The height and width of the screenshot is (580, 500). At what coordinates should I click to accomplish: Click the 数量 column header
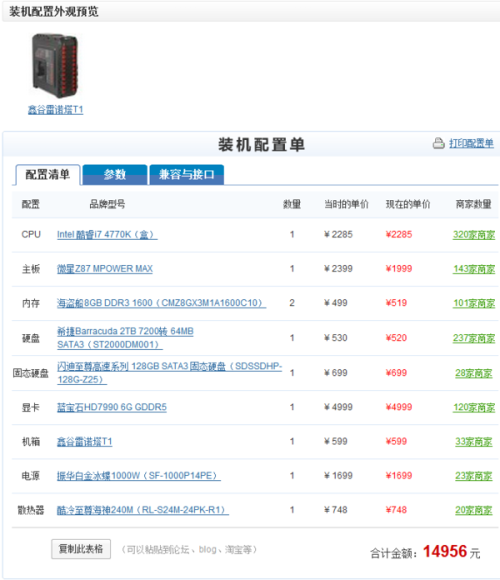point(292,204)
